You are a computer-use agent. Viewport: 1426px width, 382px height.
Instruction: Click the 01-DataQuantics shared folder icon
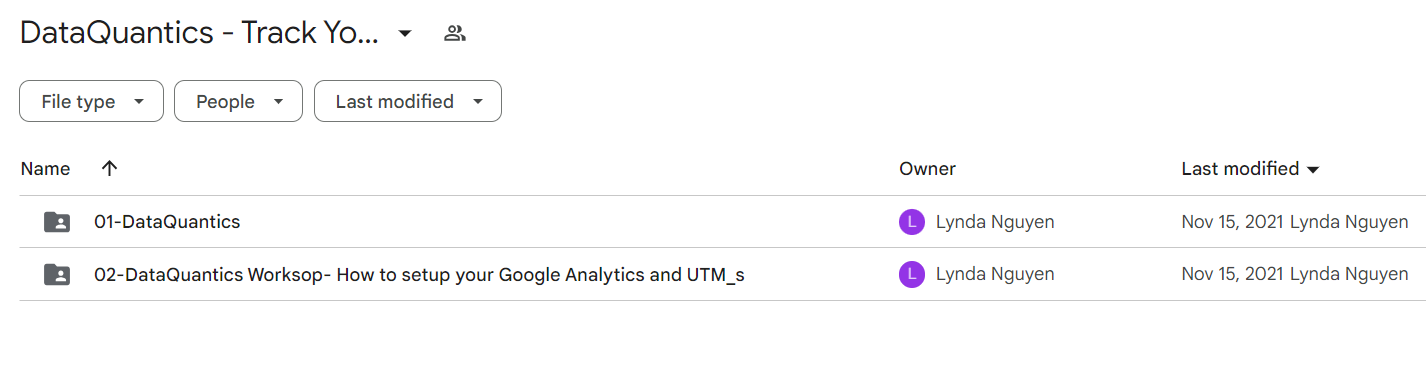click(57, 222)
